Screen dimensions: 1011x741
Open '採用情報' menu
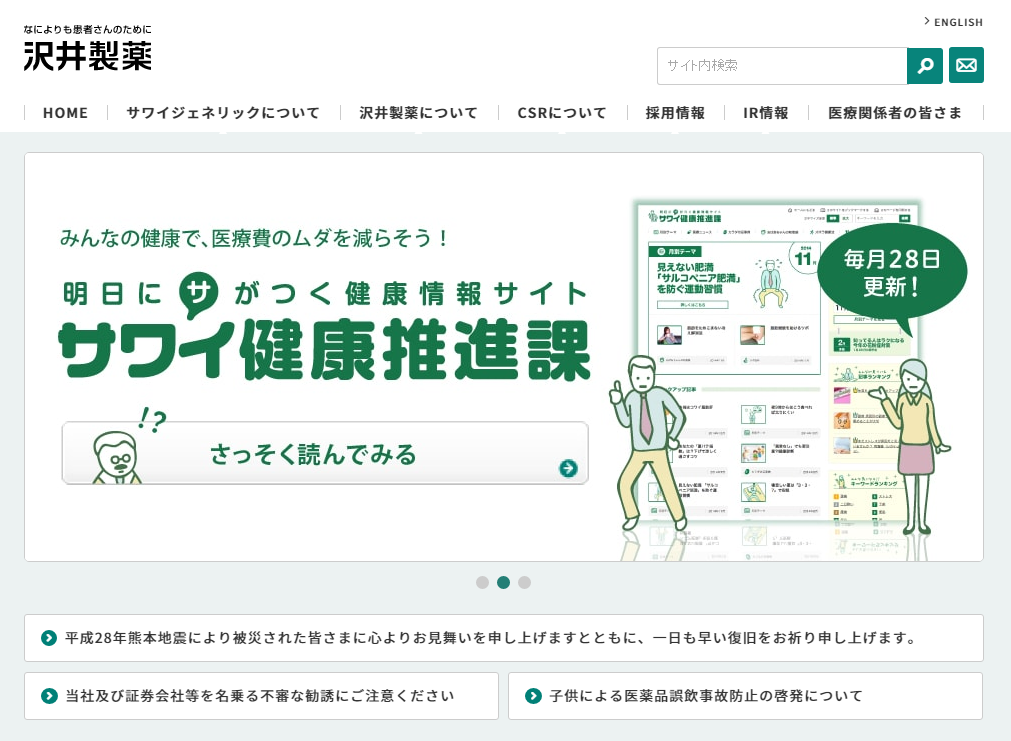tap(675, 113)
